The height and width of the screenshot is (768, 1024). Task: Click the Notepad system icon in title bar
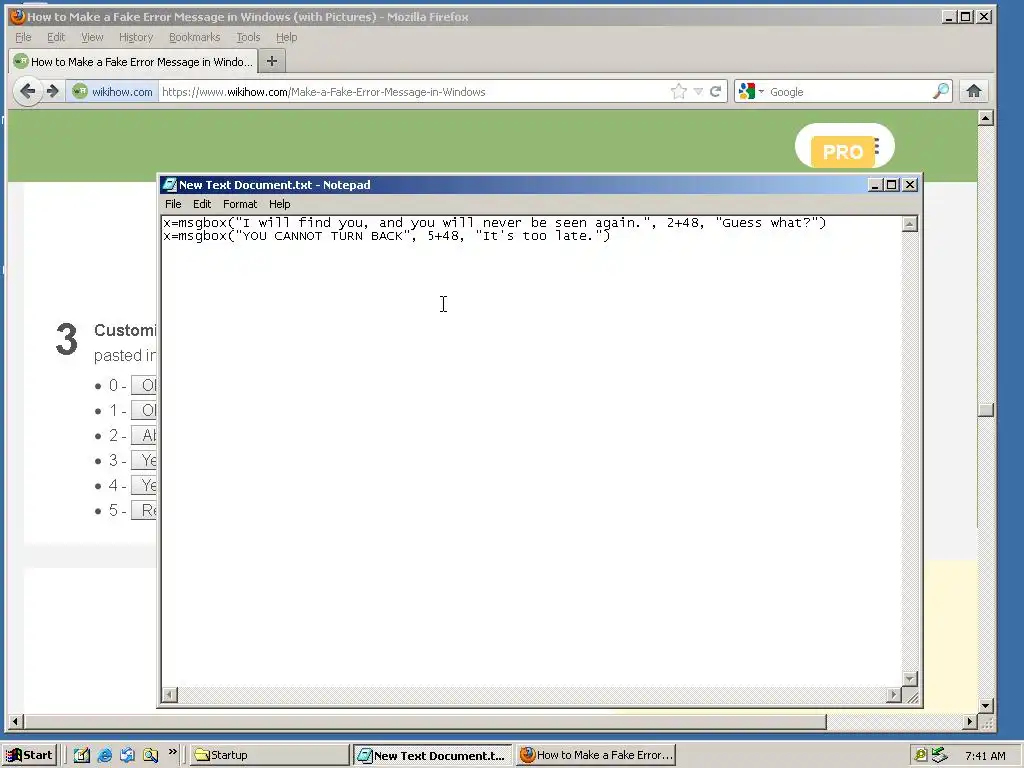point(170,185)
